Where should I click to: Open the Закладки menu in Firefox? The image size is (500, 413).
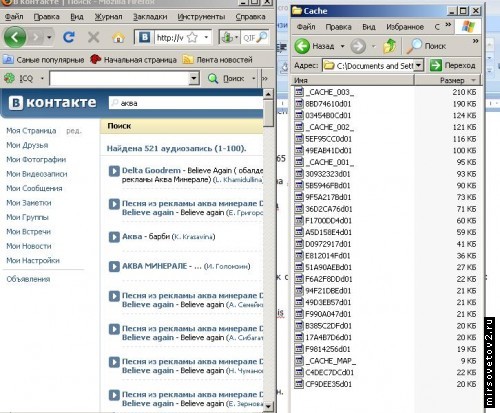tap(150, 17)
